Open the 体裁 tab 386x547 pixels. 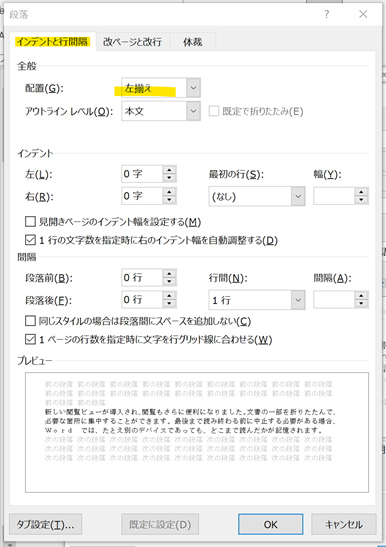point(193,42)
